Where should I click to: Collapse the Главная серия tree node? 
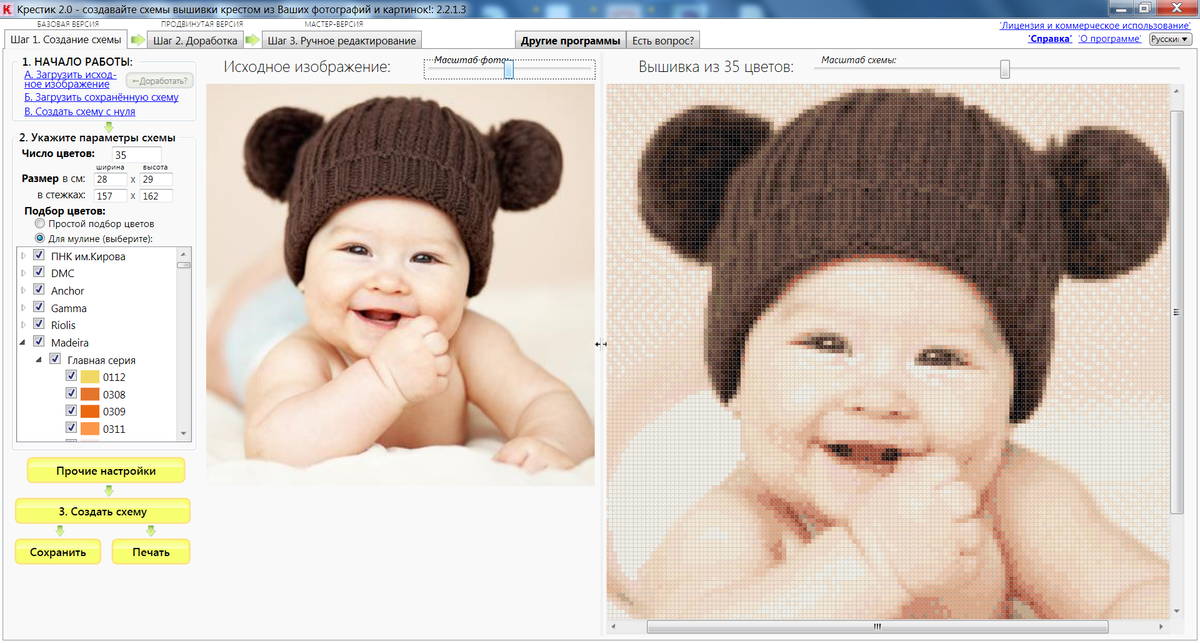tap(40, 360)
